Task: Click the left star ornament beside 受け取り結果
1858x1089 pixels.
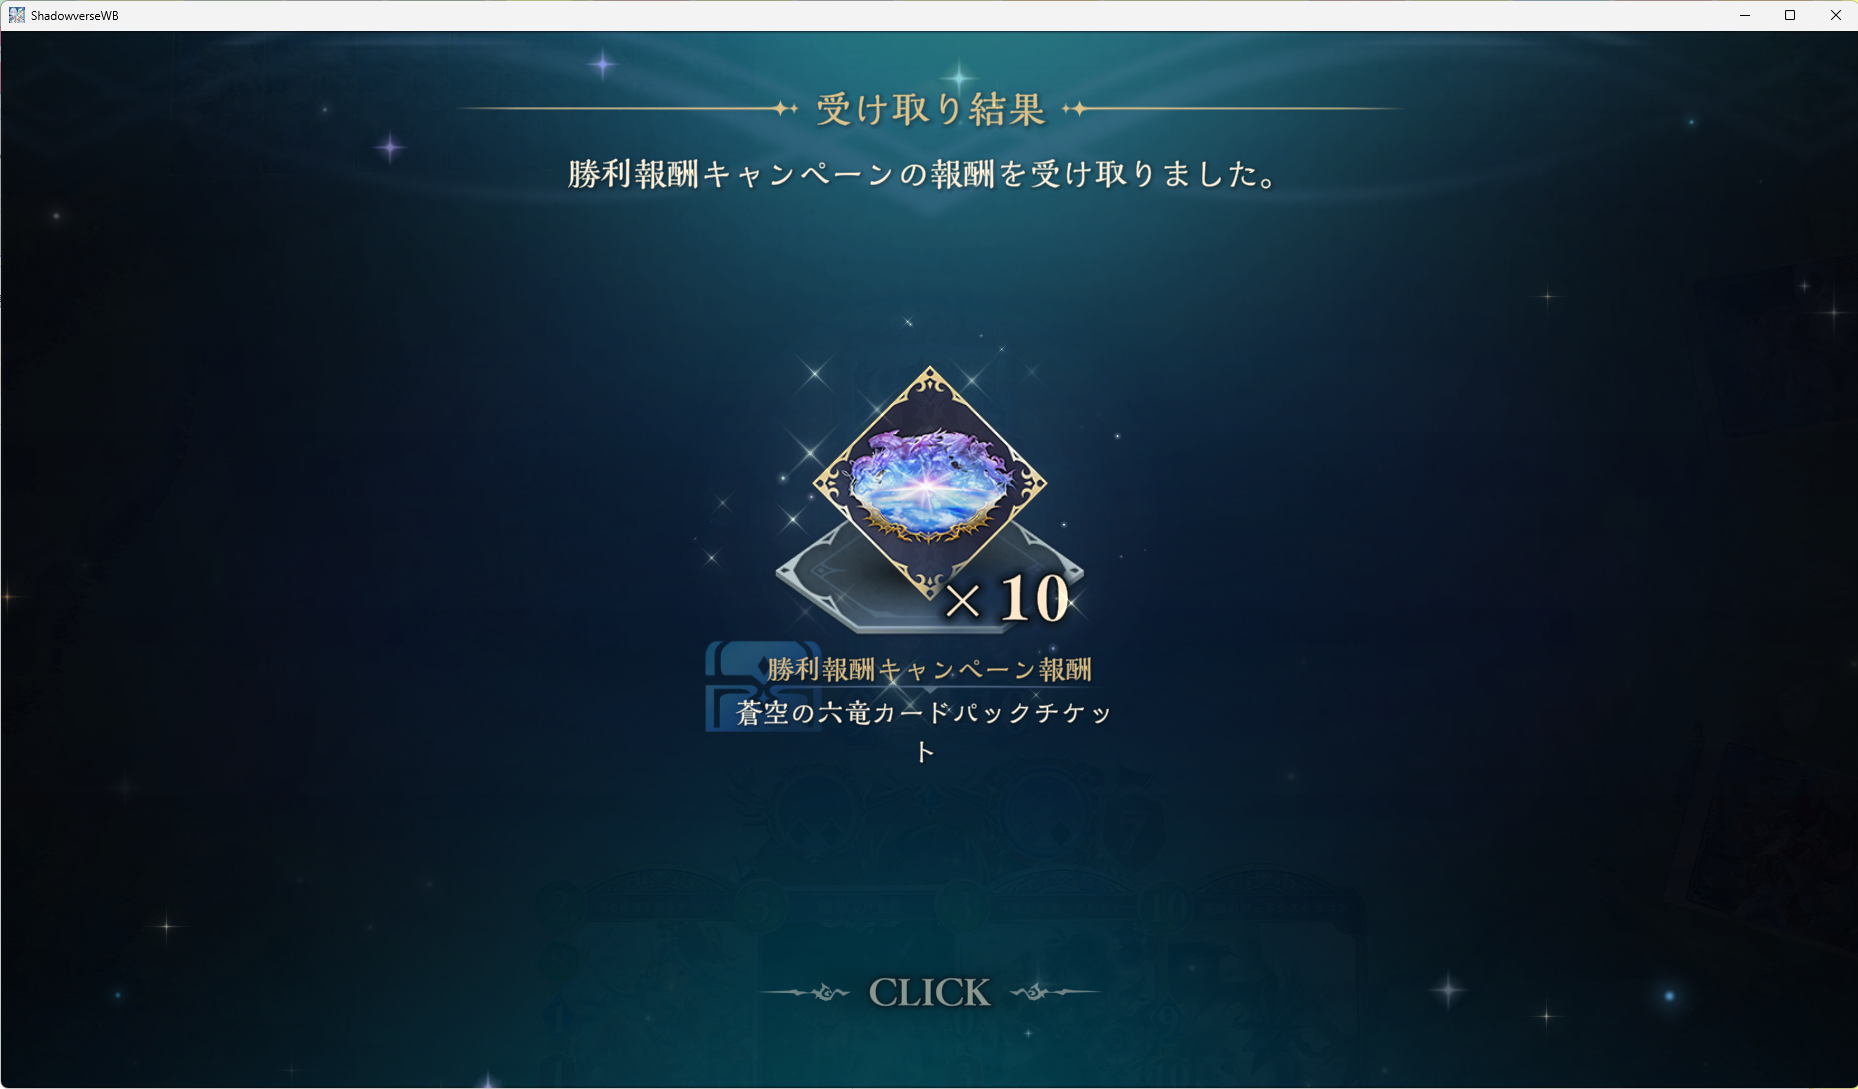Action: 785,108
